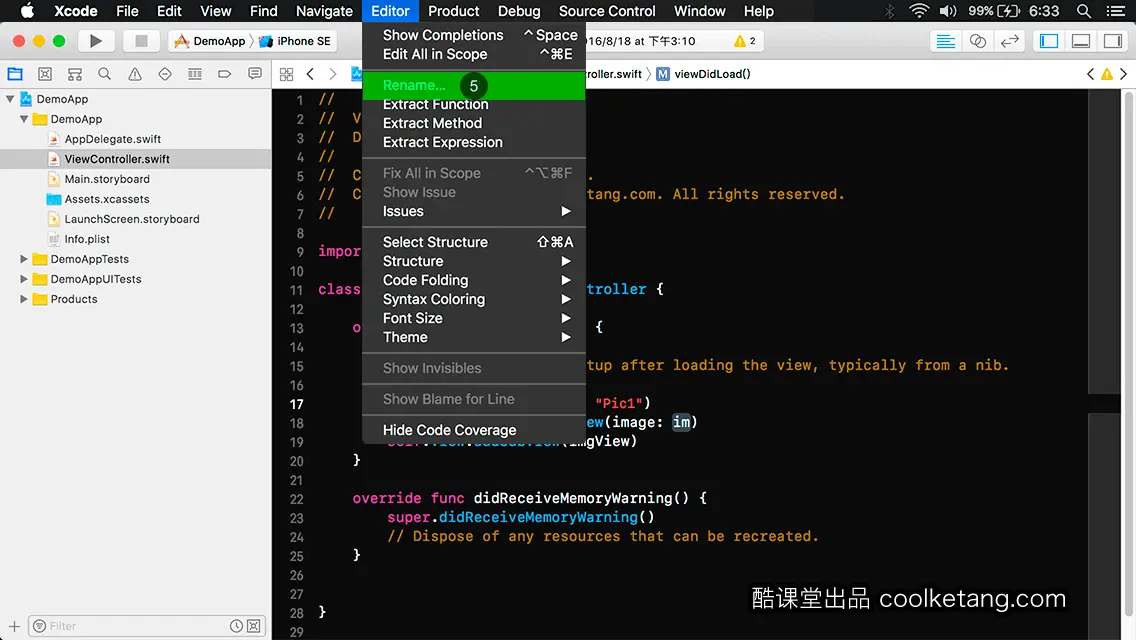1136x640 pixels.
Task: Go back in editor history
Action: 310,74
